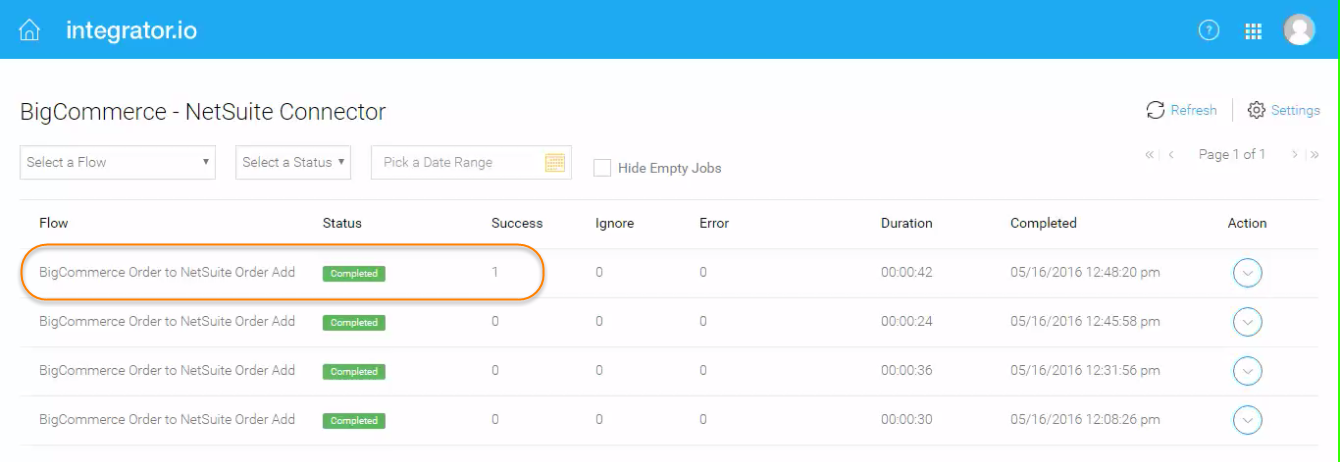Go to the home icon
The height and width of the screenshot is (462, 1340).
click(30, 30)
